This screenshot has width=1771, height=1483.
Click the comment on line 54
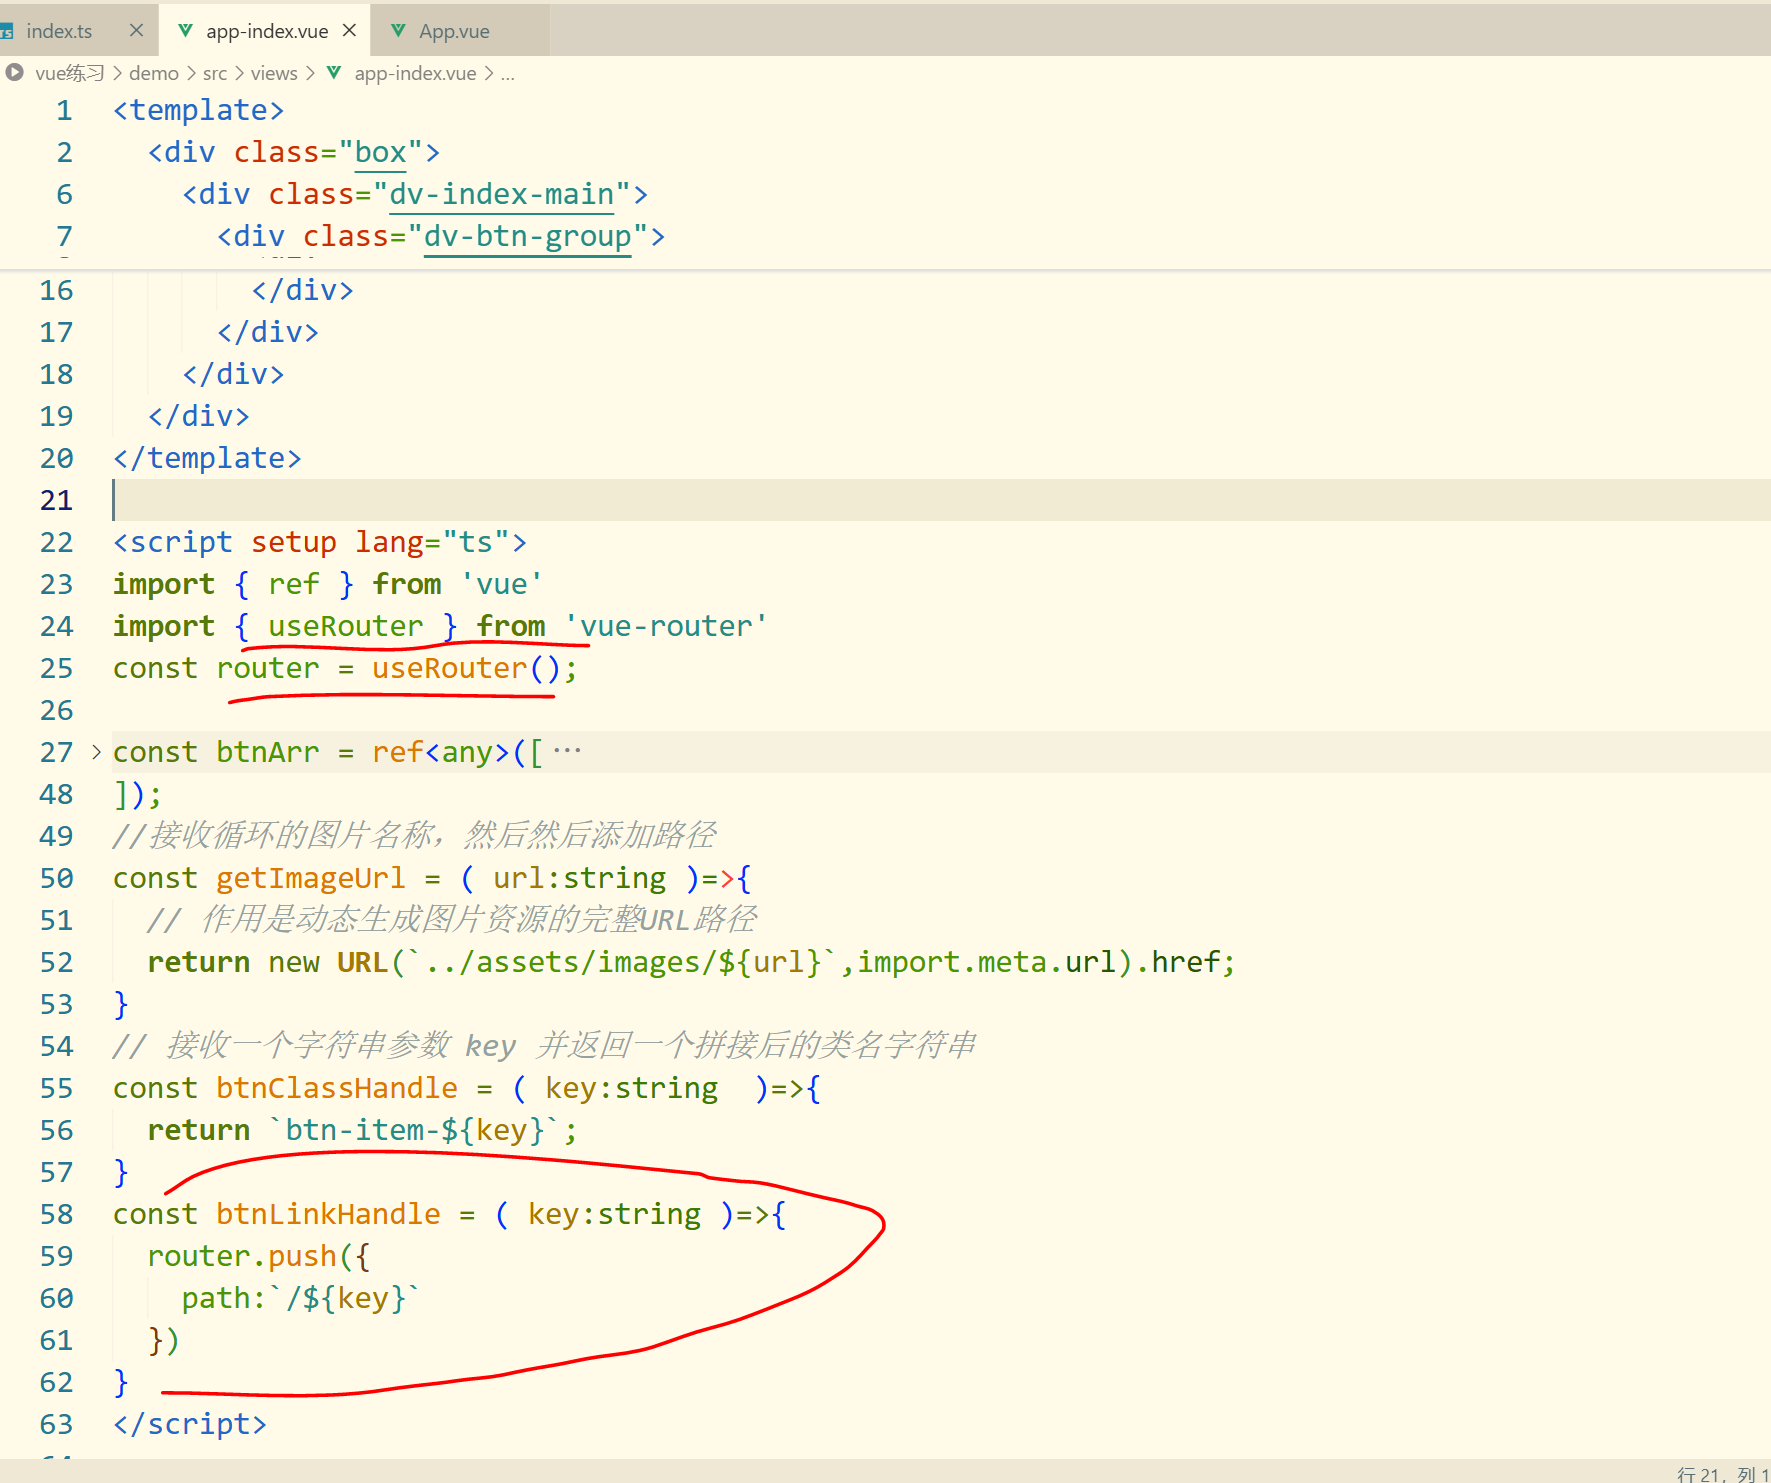coord(544,1045)
